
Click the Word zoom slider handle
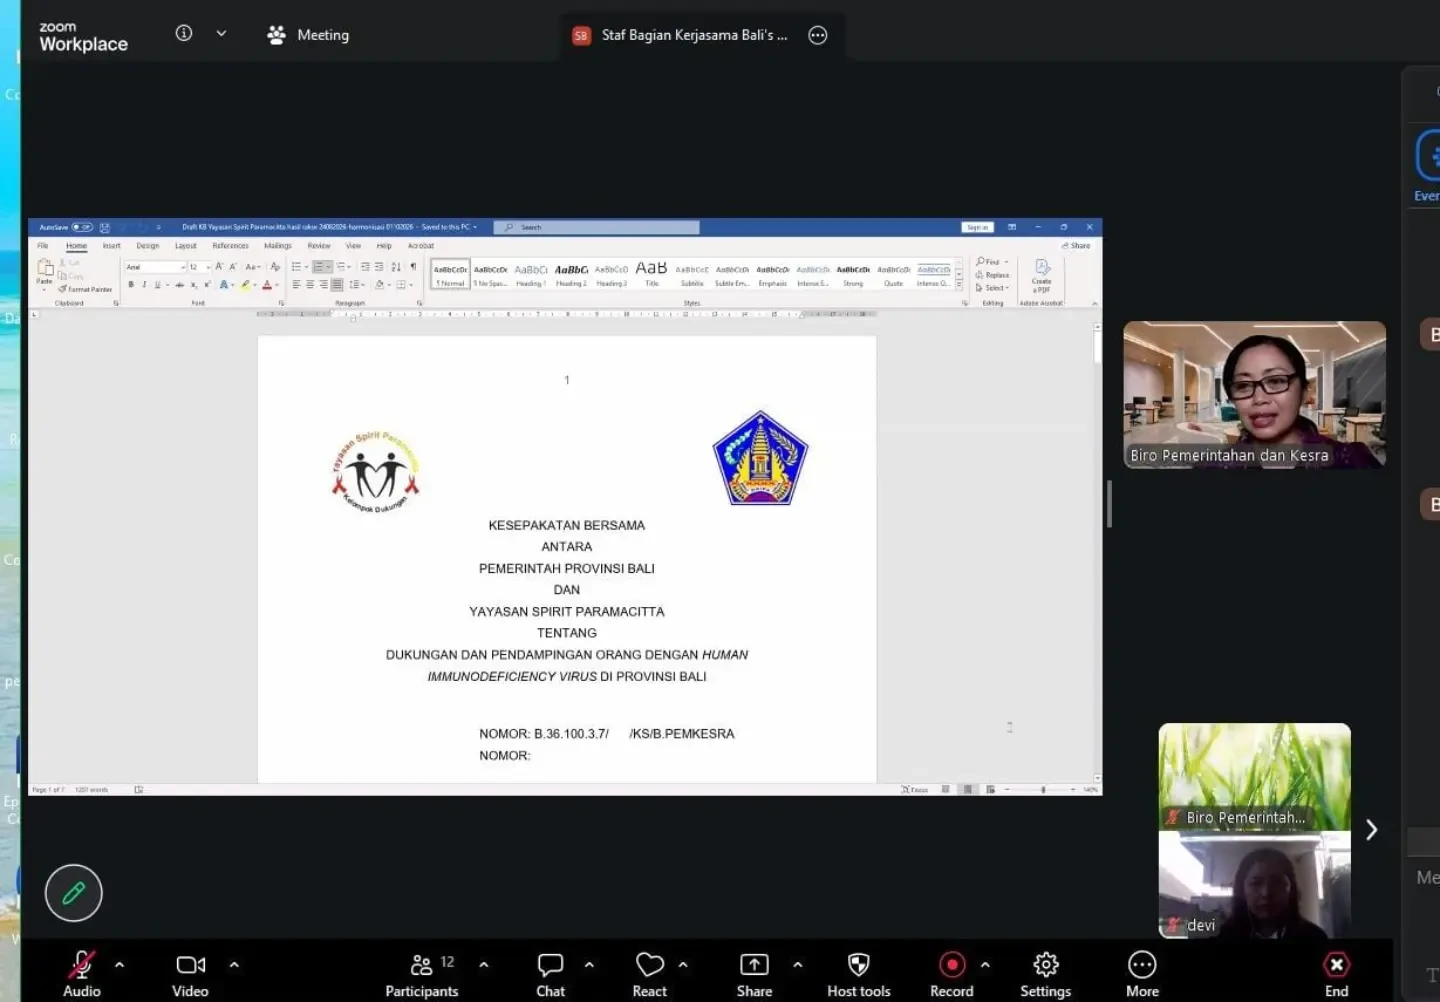(x=1043, y=790)
